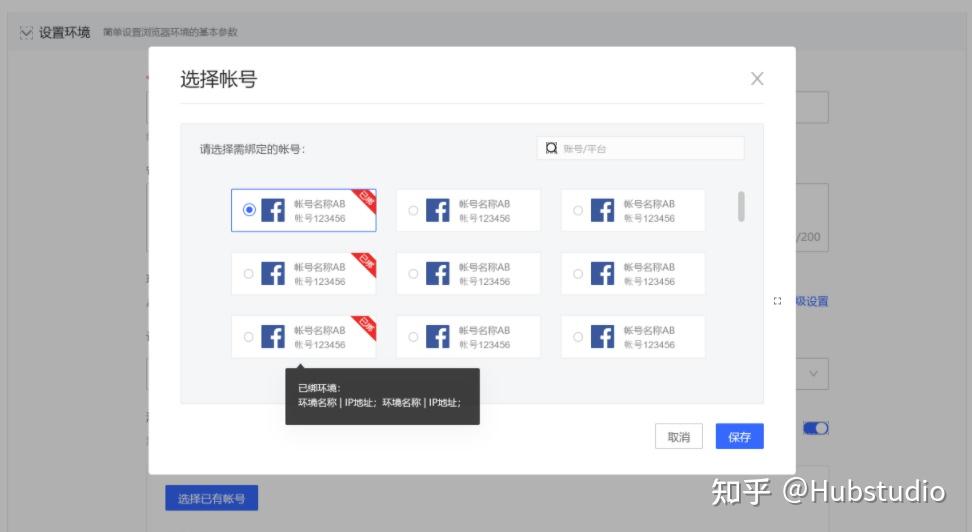The height and width of the screenshot is (532, 972).
Task: Click 选择已有帐号 button behind the dialog
Action: (x=211, y=498)
